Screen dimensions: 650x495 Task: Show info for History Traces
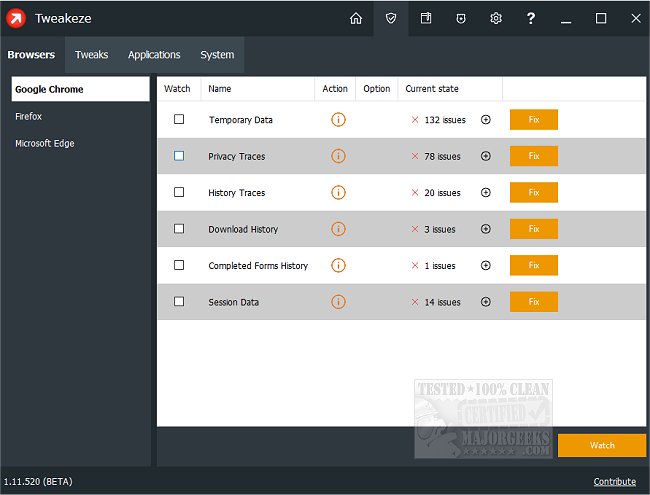click(338, 192)
